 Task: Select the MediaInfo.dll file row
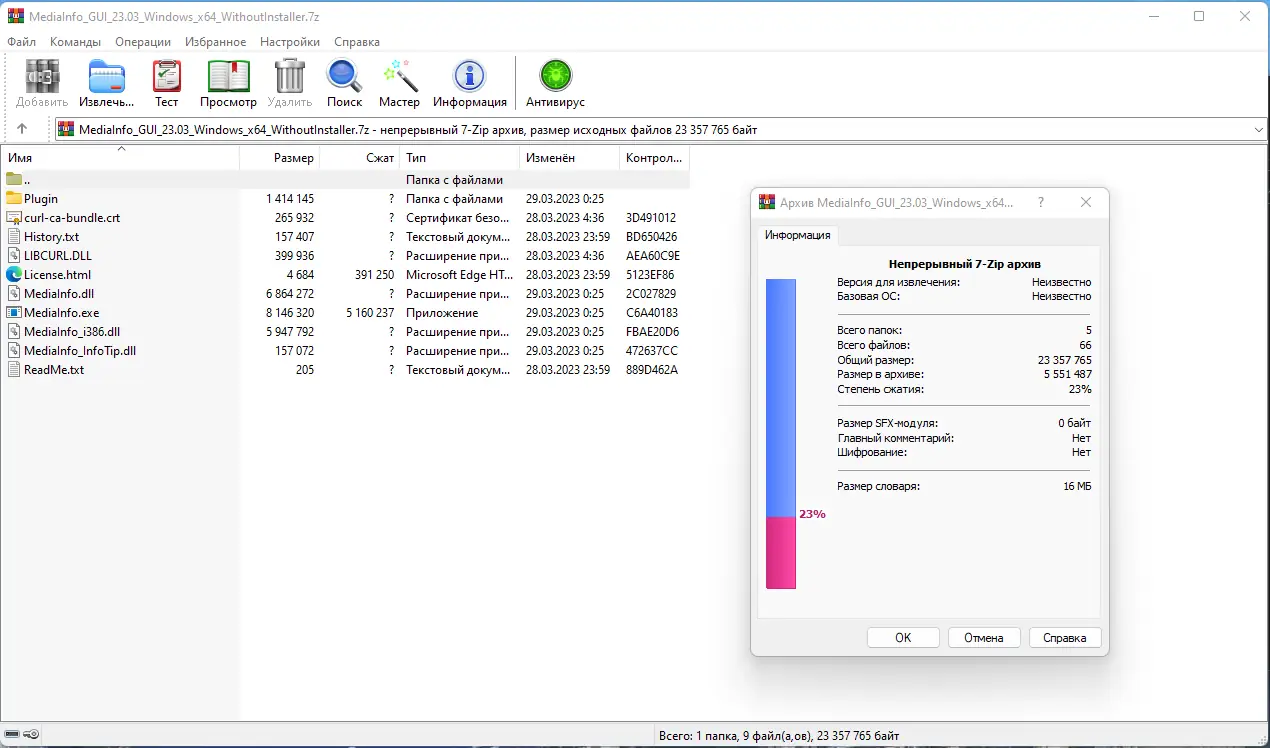pyautogui.click(x=345, y=294)
